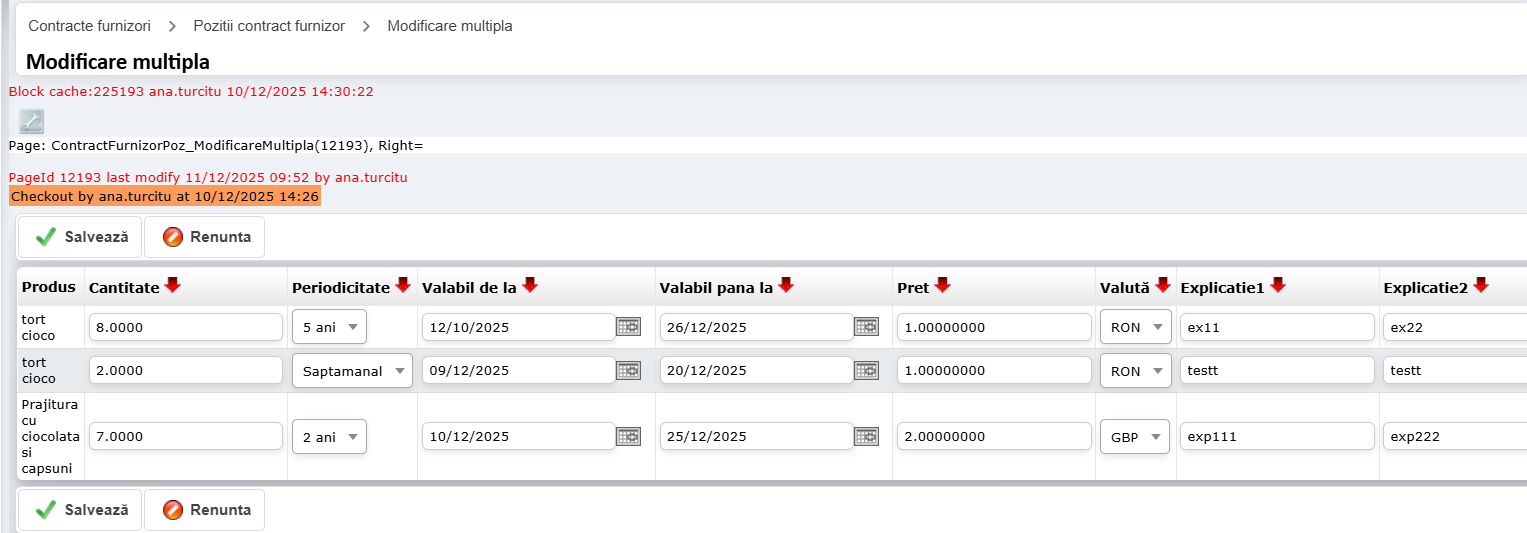Screen dimensions: 1527x533
Task: Click red arrow next to Pret header
Action: (942, 286)
